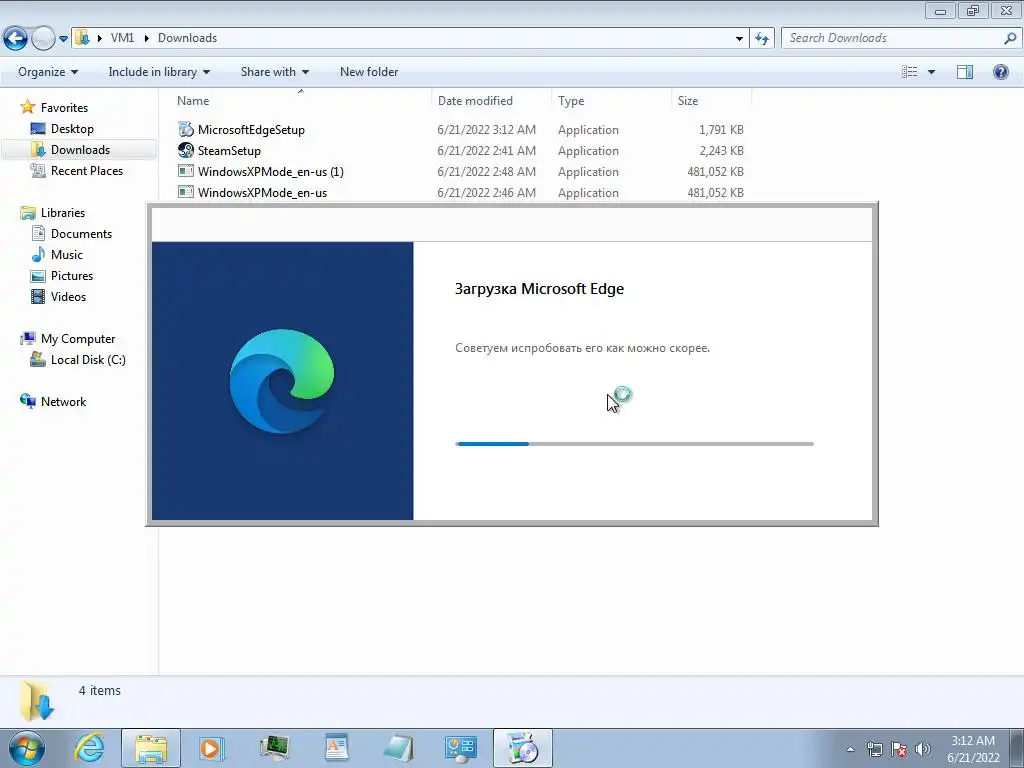Viewport: 1024px width, 768px height.
Task: Select the WindowsXPMode_en-us file name
Action: point(263,193)
